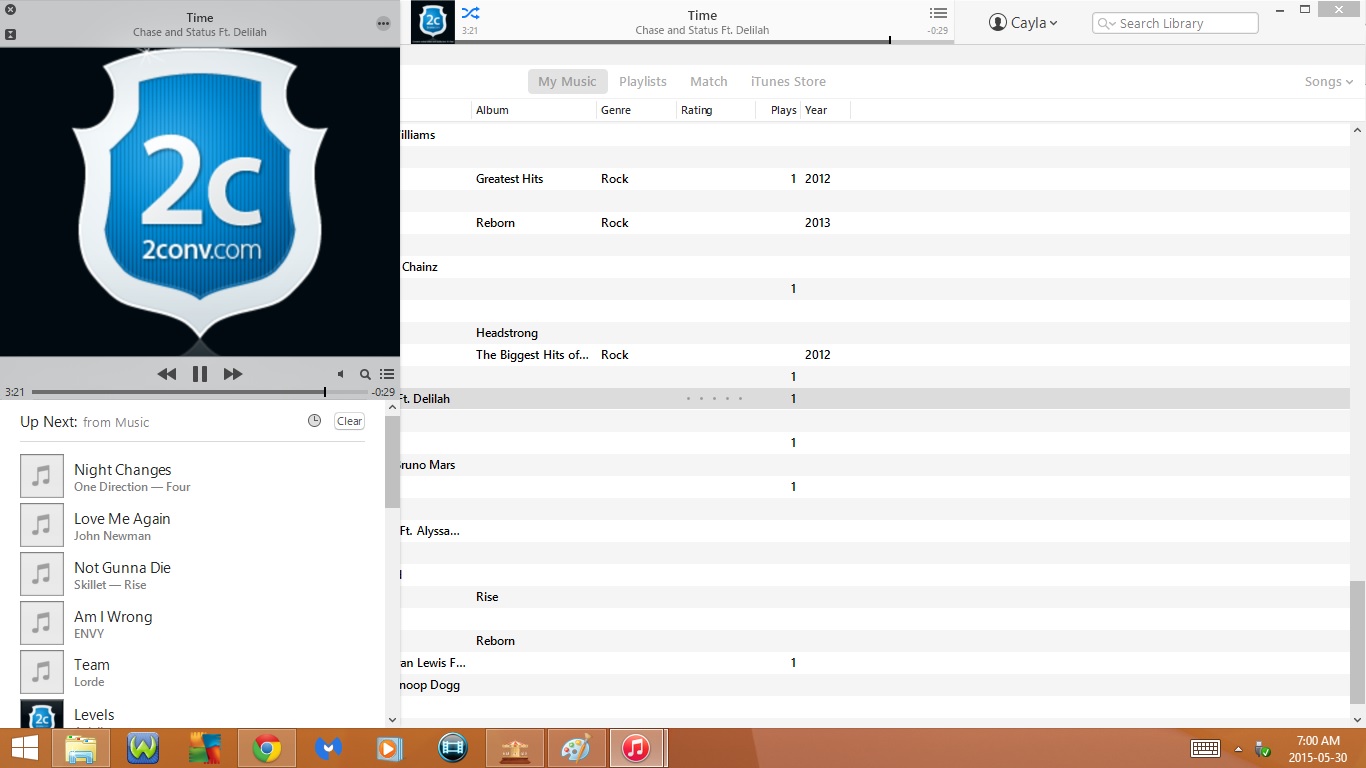1366x768 pixels.
Task: Open the Songs view dropdown
Action: coord(1328,82)
